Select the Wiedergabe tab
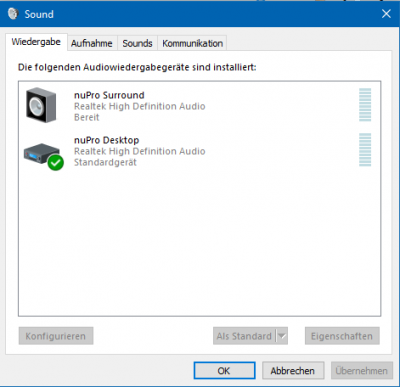This screenshot has height=387, width=400. (36, 42)
